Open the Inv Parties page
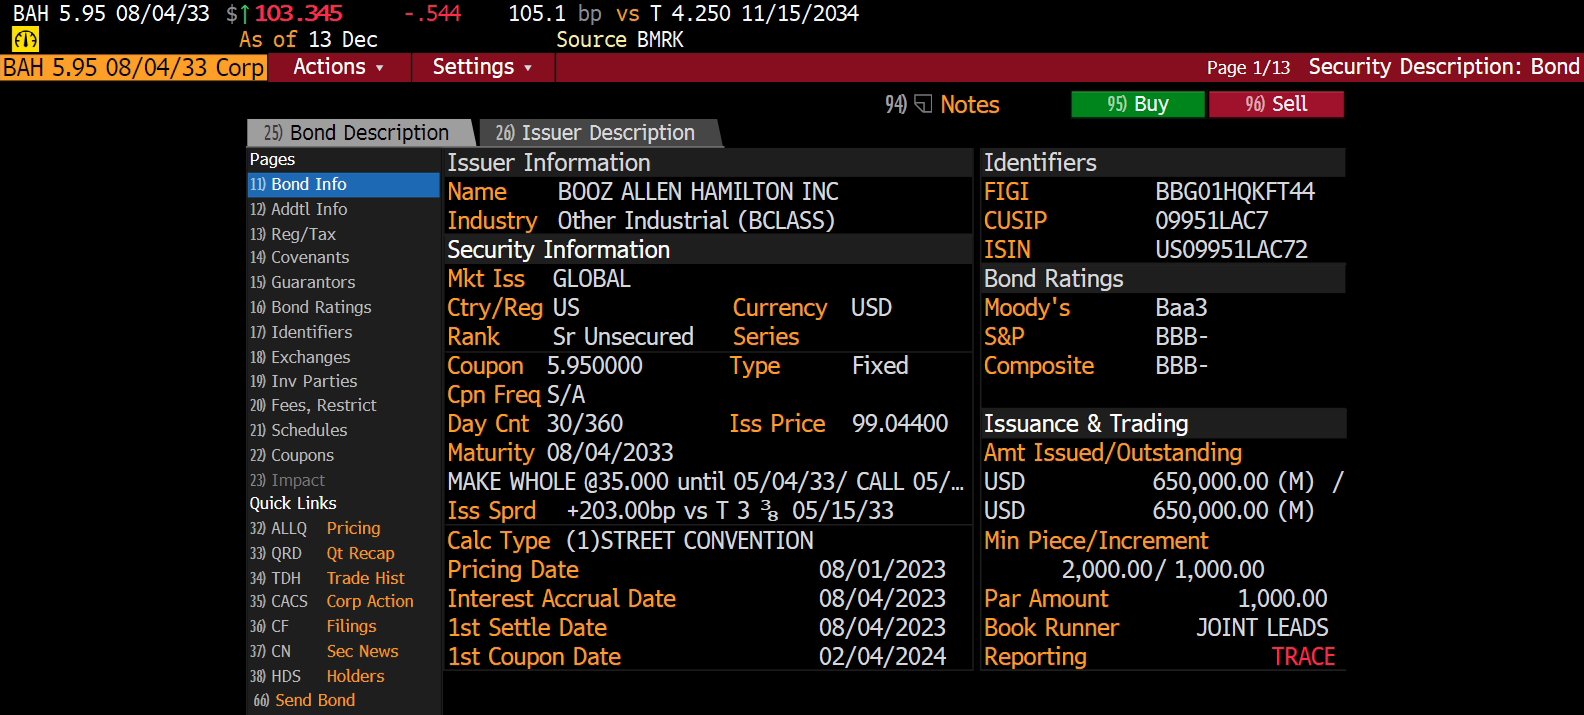This screenshot has height=715, width=1584. [343, 381]
